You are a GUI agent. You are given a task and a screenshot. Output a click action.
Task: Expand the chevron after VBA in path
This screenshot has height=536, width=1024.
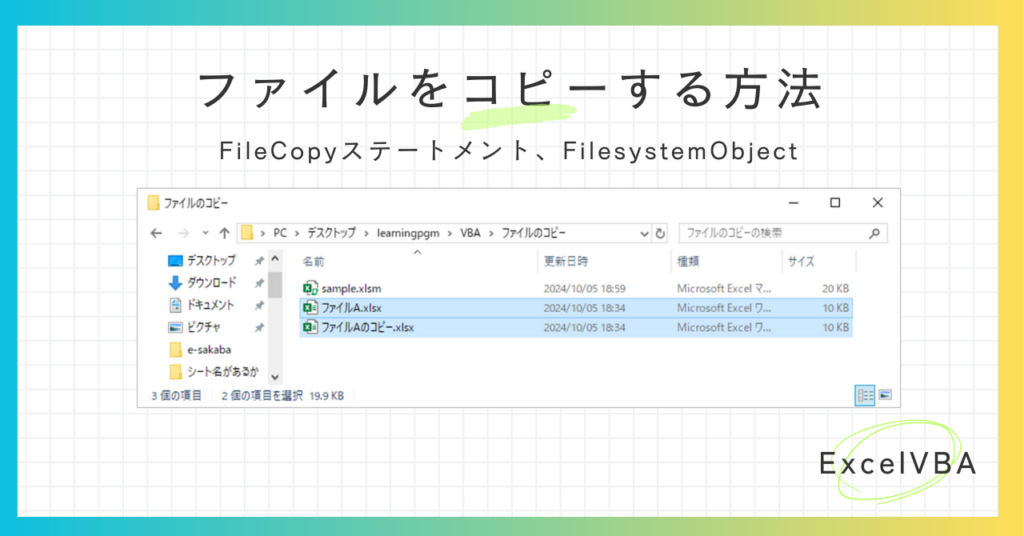(490, 233)
